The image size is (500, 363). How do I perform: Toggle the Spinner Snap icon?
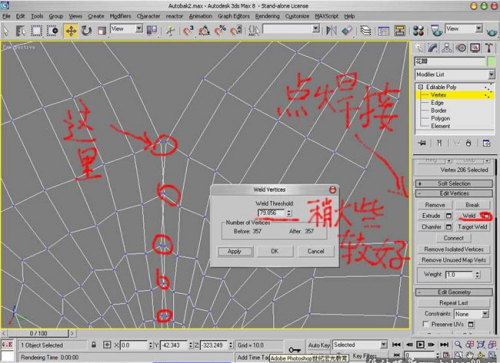pyautogui.click(x=236, y=31)
